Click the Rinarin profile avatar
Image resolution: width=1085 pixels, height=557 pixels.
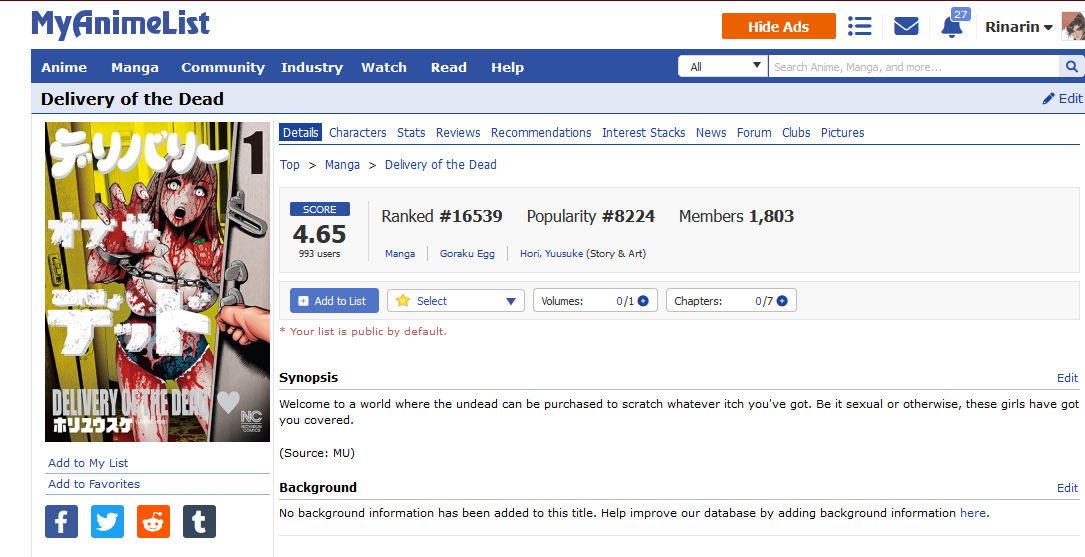pyautogui.click(x=1073, y=27)
